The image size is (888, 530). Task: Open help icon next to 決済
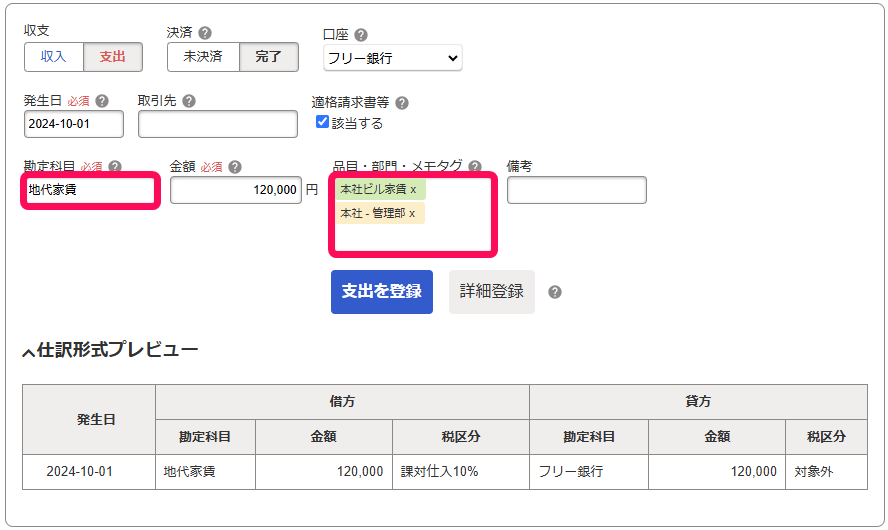(205, 33)
